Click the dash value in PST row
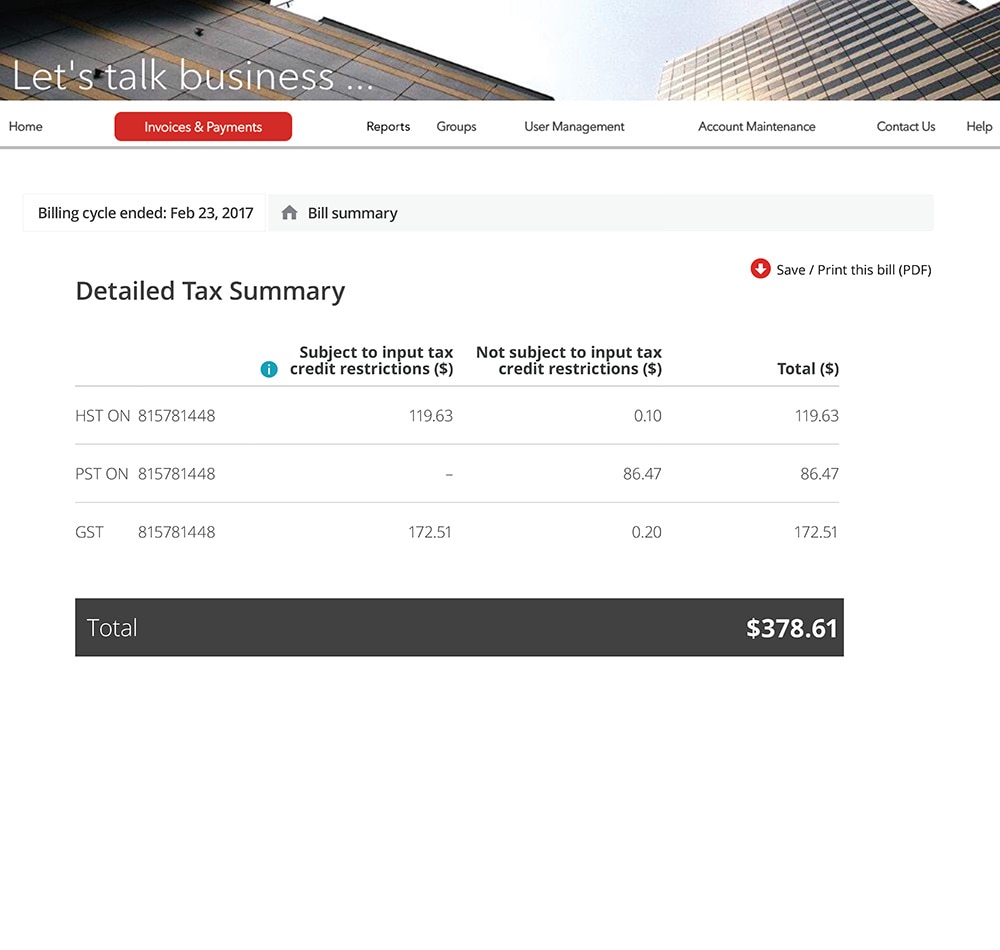The image size is (1000, 950). pyautogui.click(x=449, y=474)
